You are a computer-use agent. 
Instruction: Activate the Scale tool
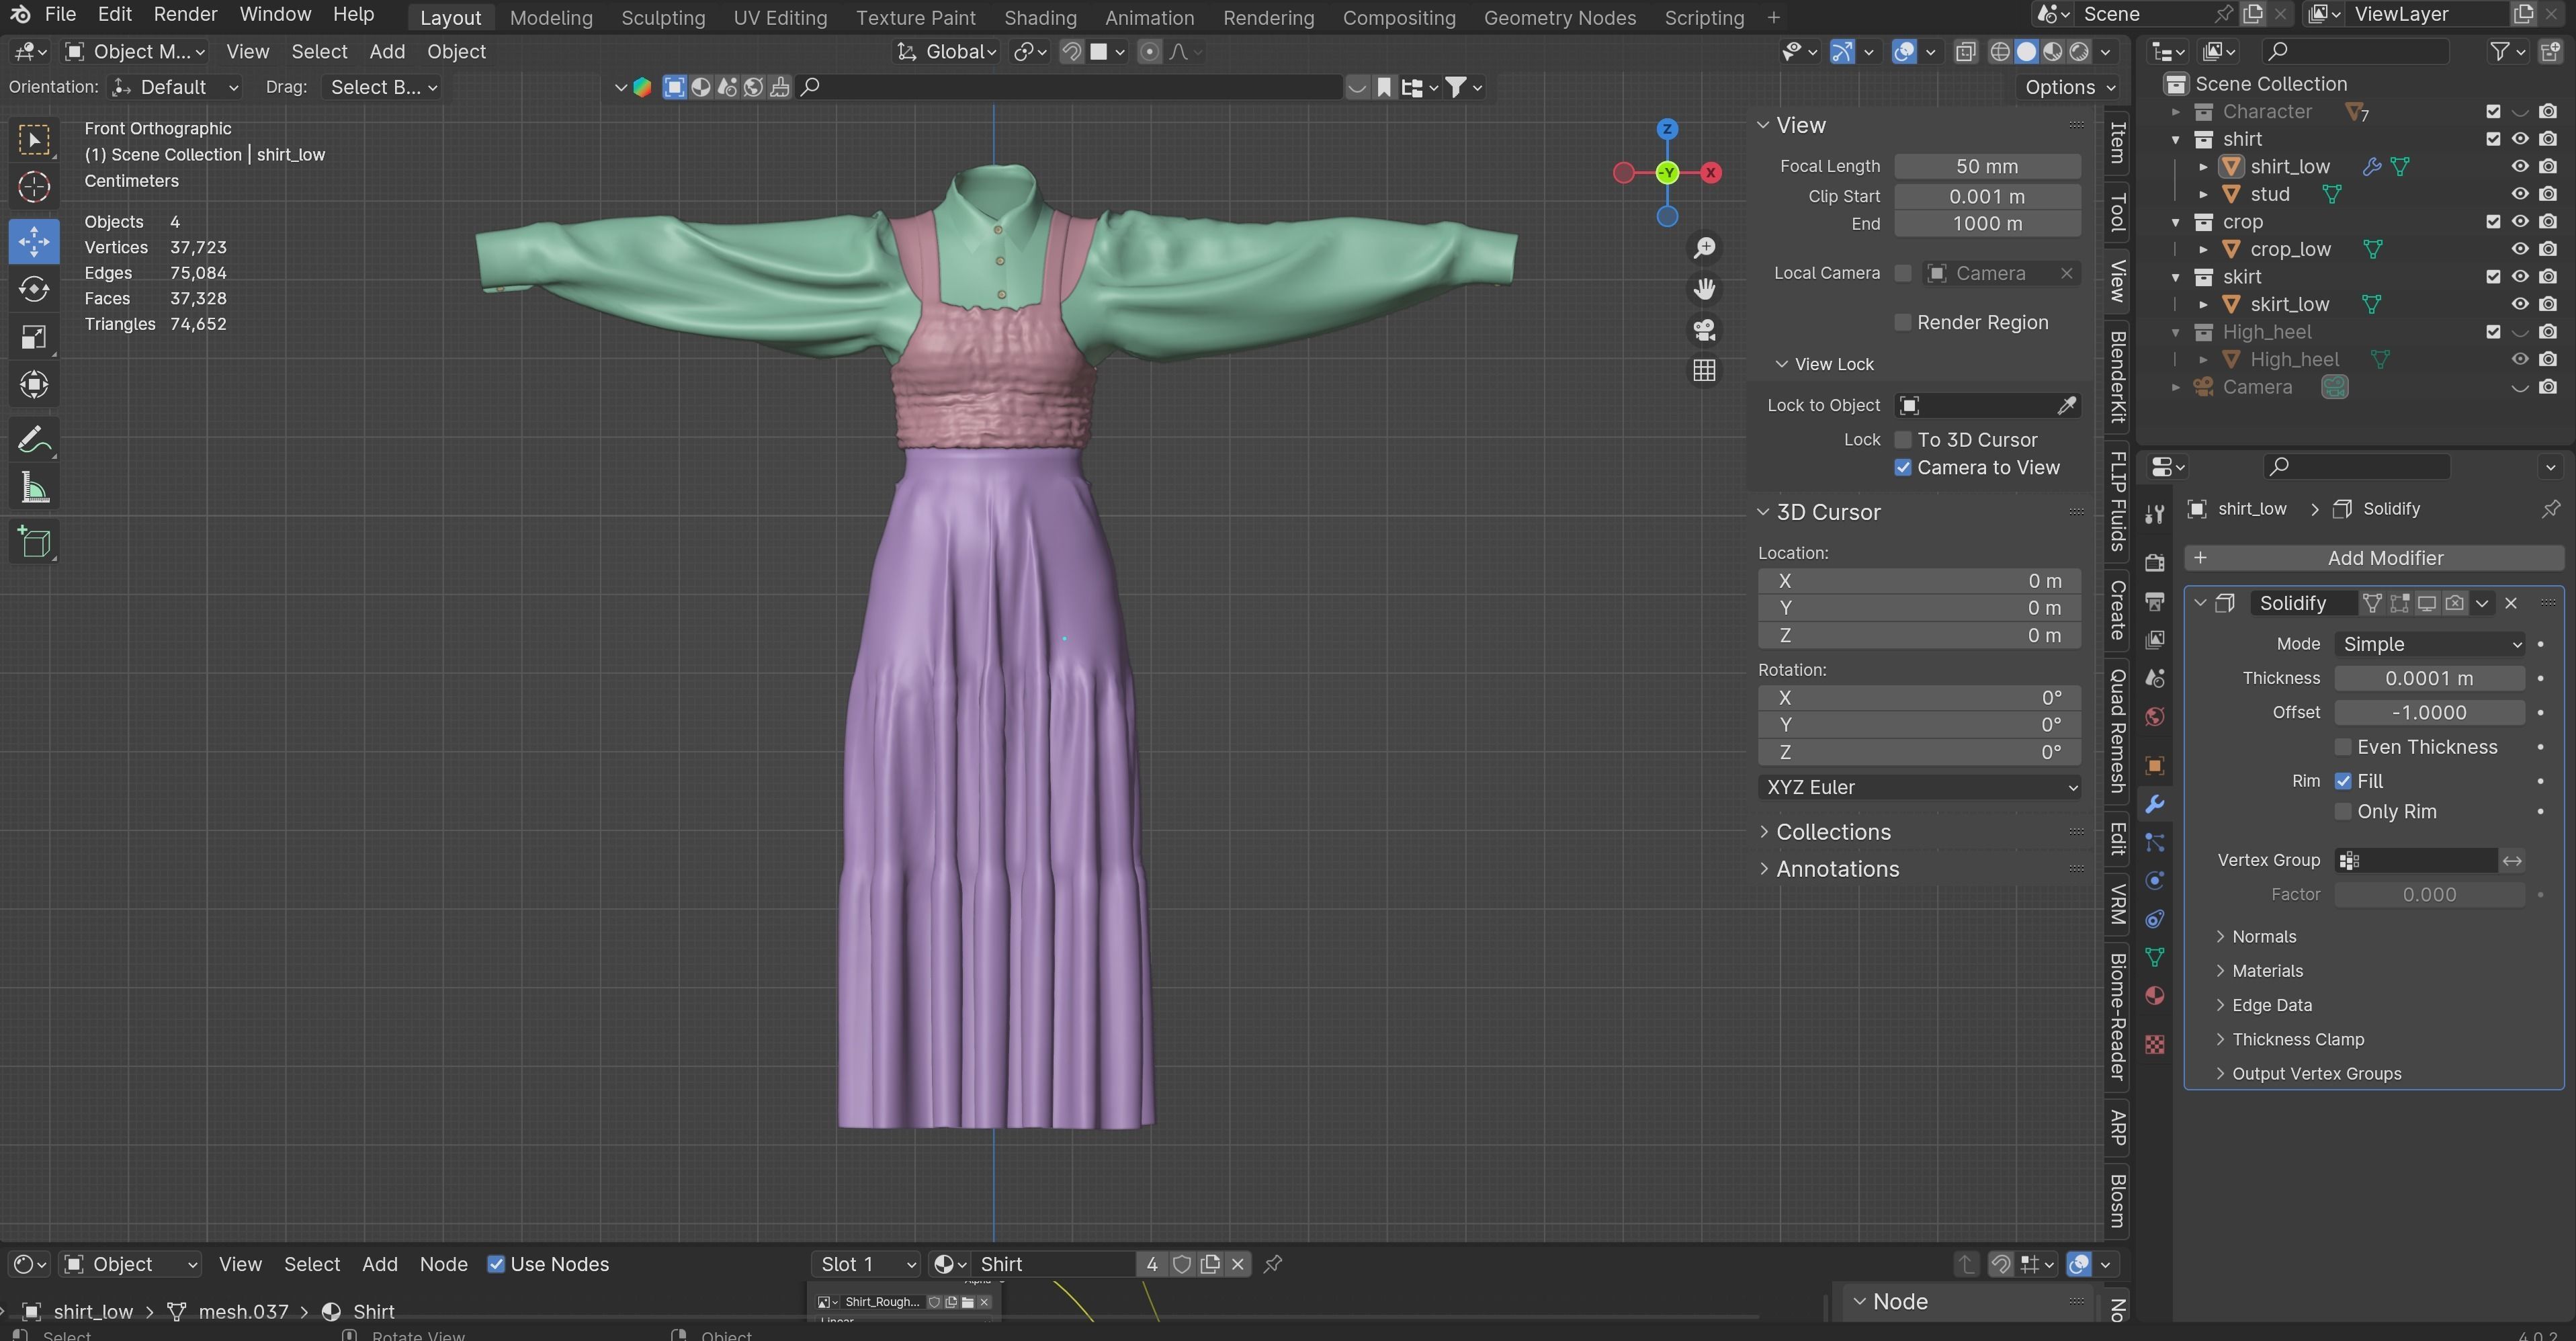click(34, 337)
